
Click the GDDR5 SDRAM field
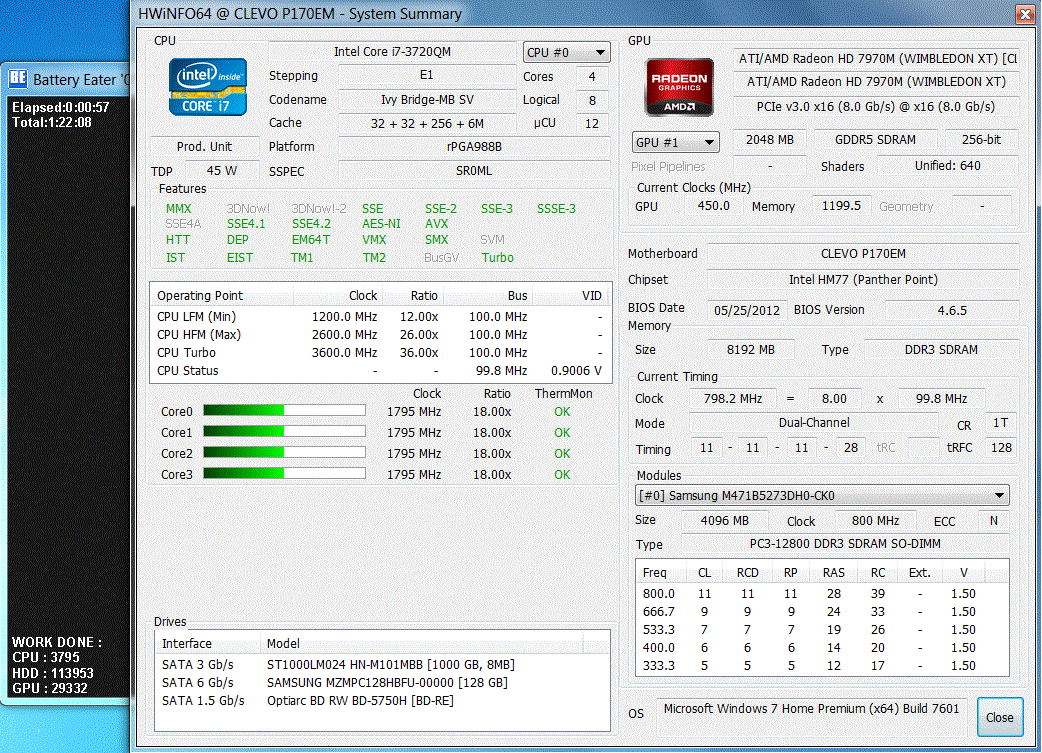click(875, 140)
